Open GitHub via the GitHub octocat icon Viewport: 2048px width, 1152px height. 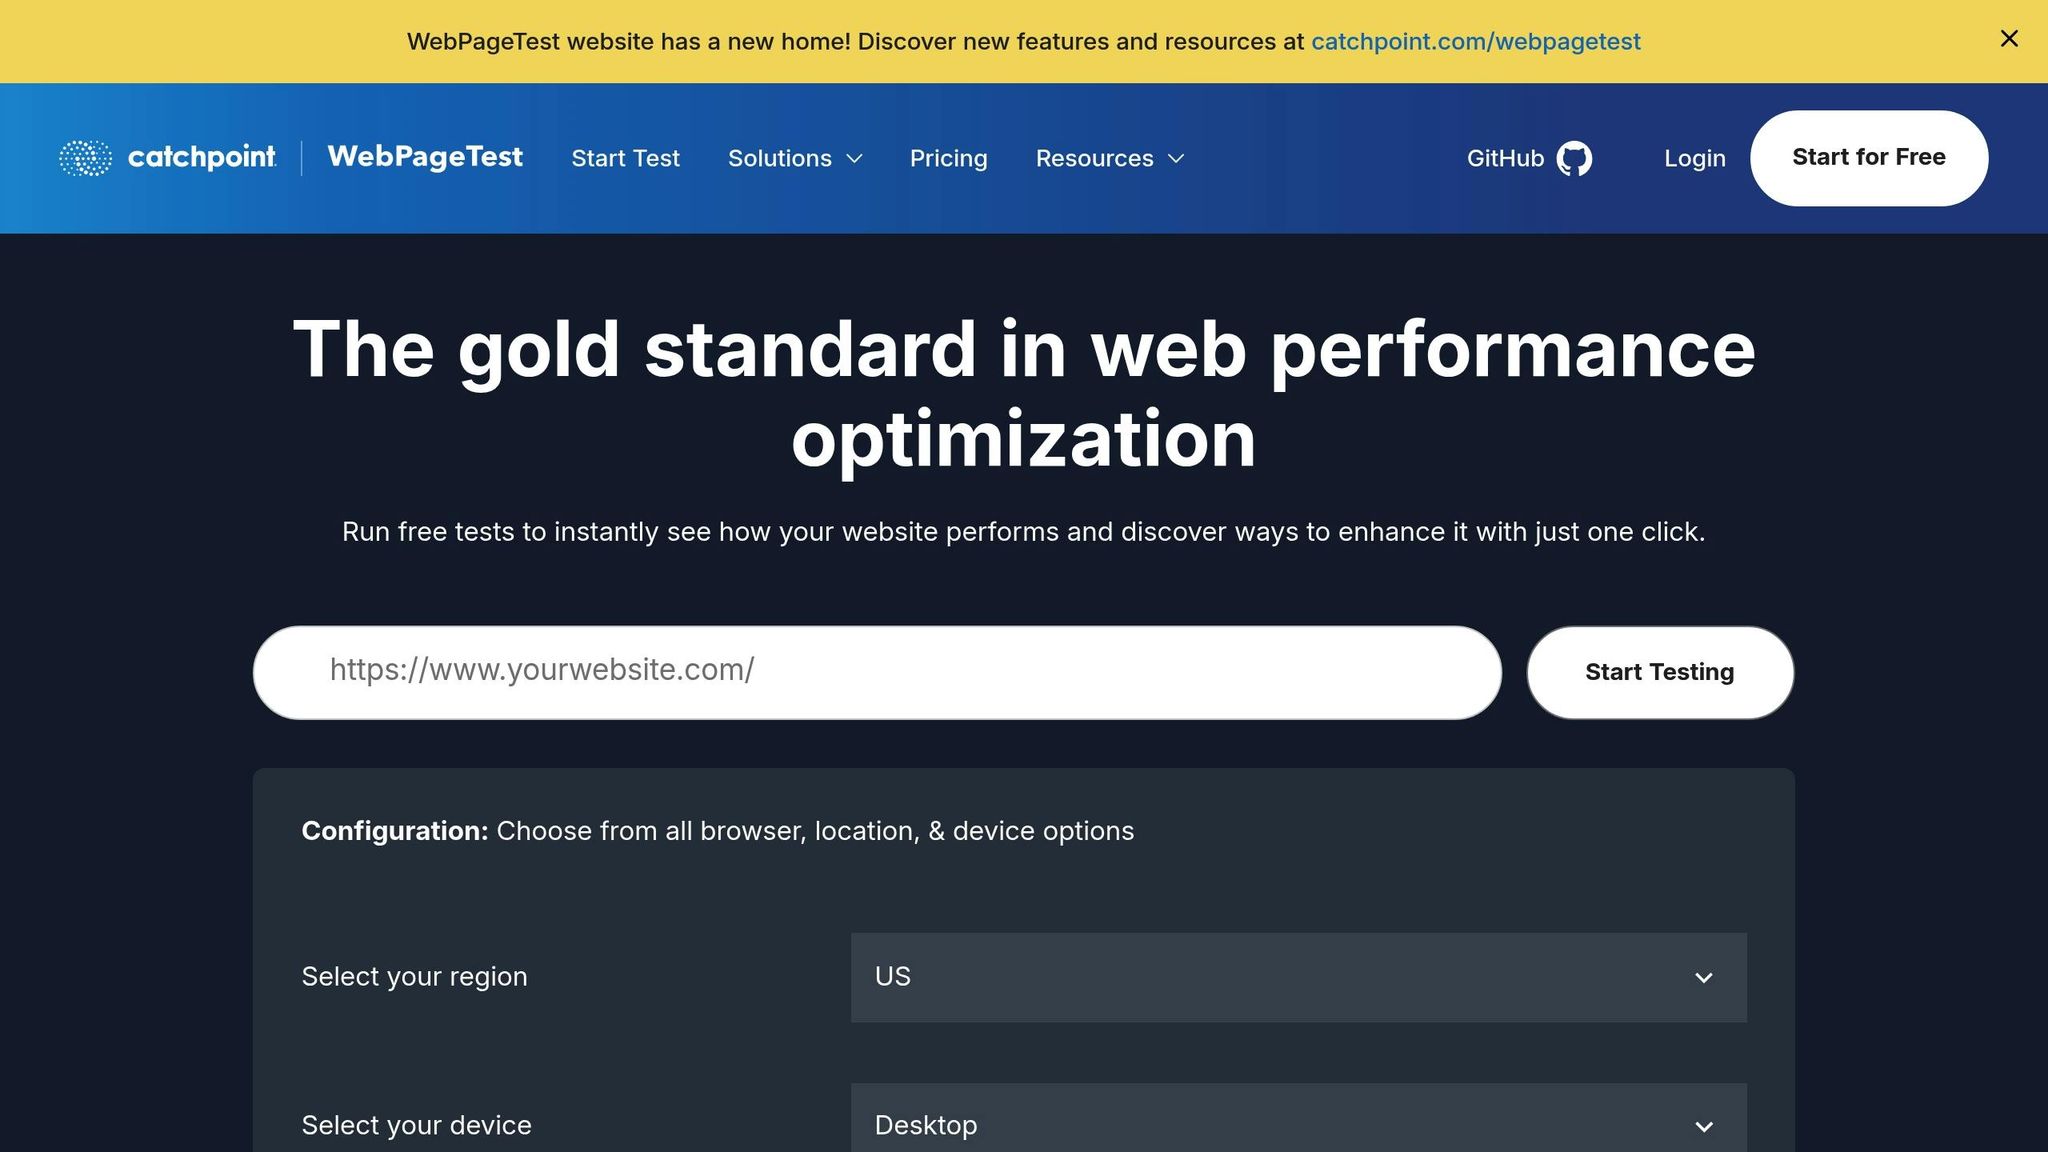pos(1575,157)
